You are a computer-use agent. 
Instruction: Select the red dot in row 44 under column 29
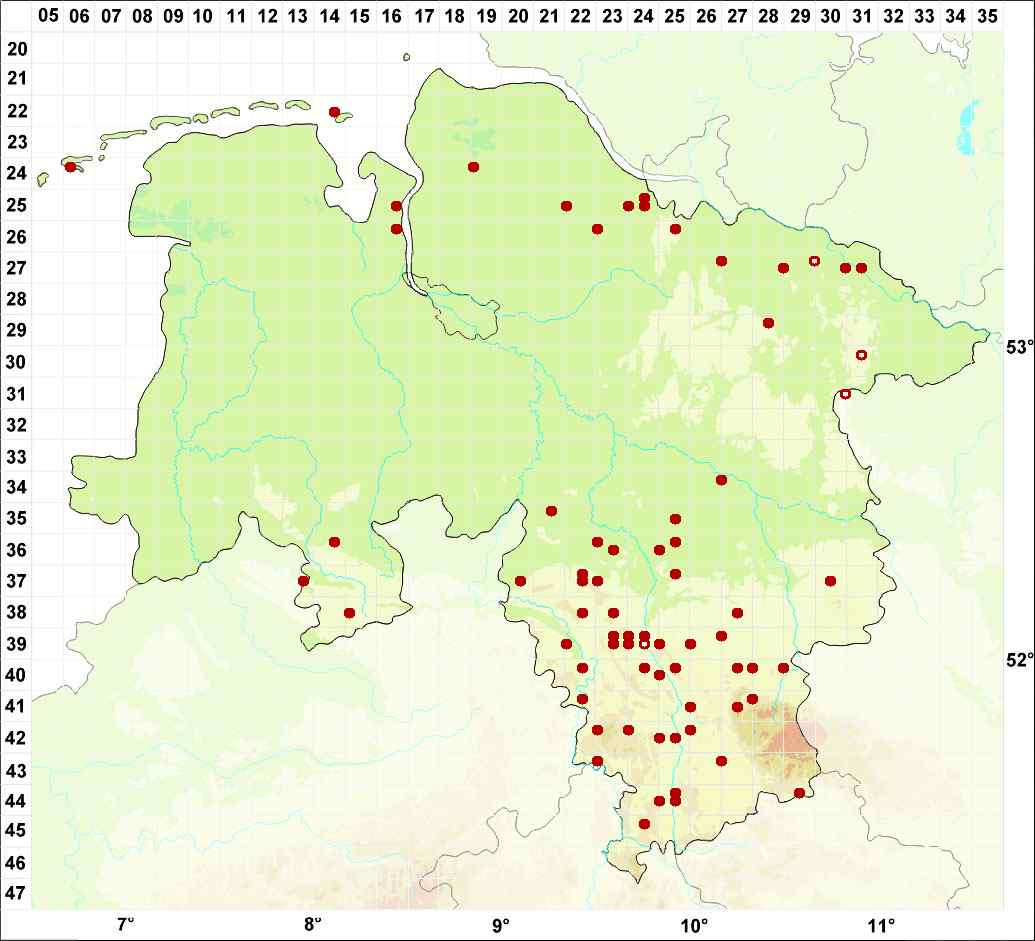(x=799, y=793)
